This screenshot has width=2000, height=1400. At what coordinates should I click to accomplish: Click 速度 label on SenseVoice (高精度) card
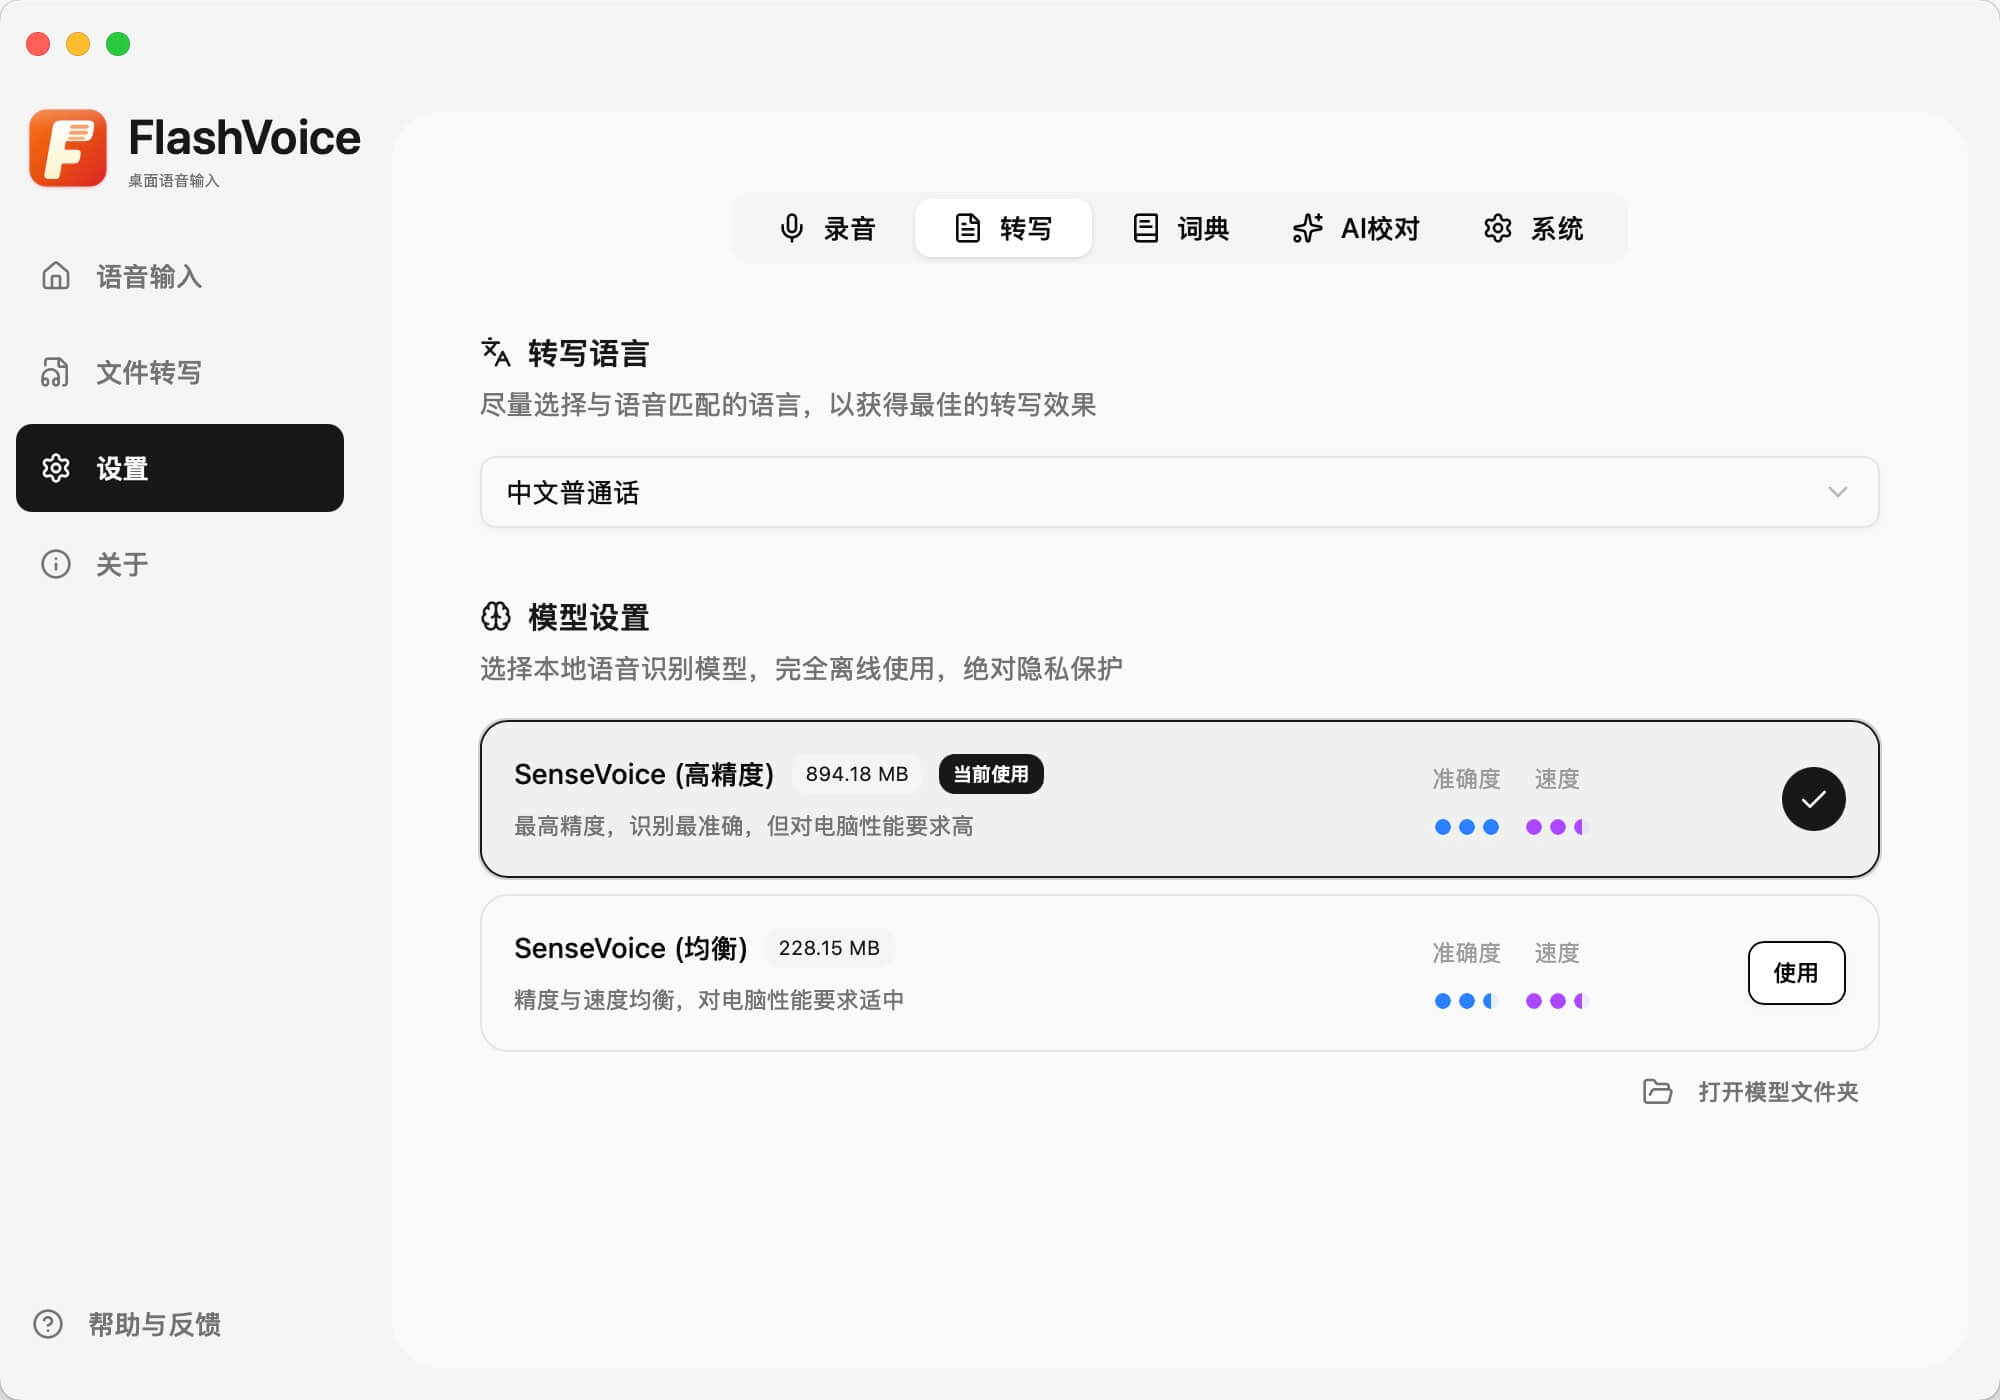pyautogui.click(x=1557, y=779)
